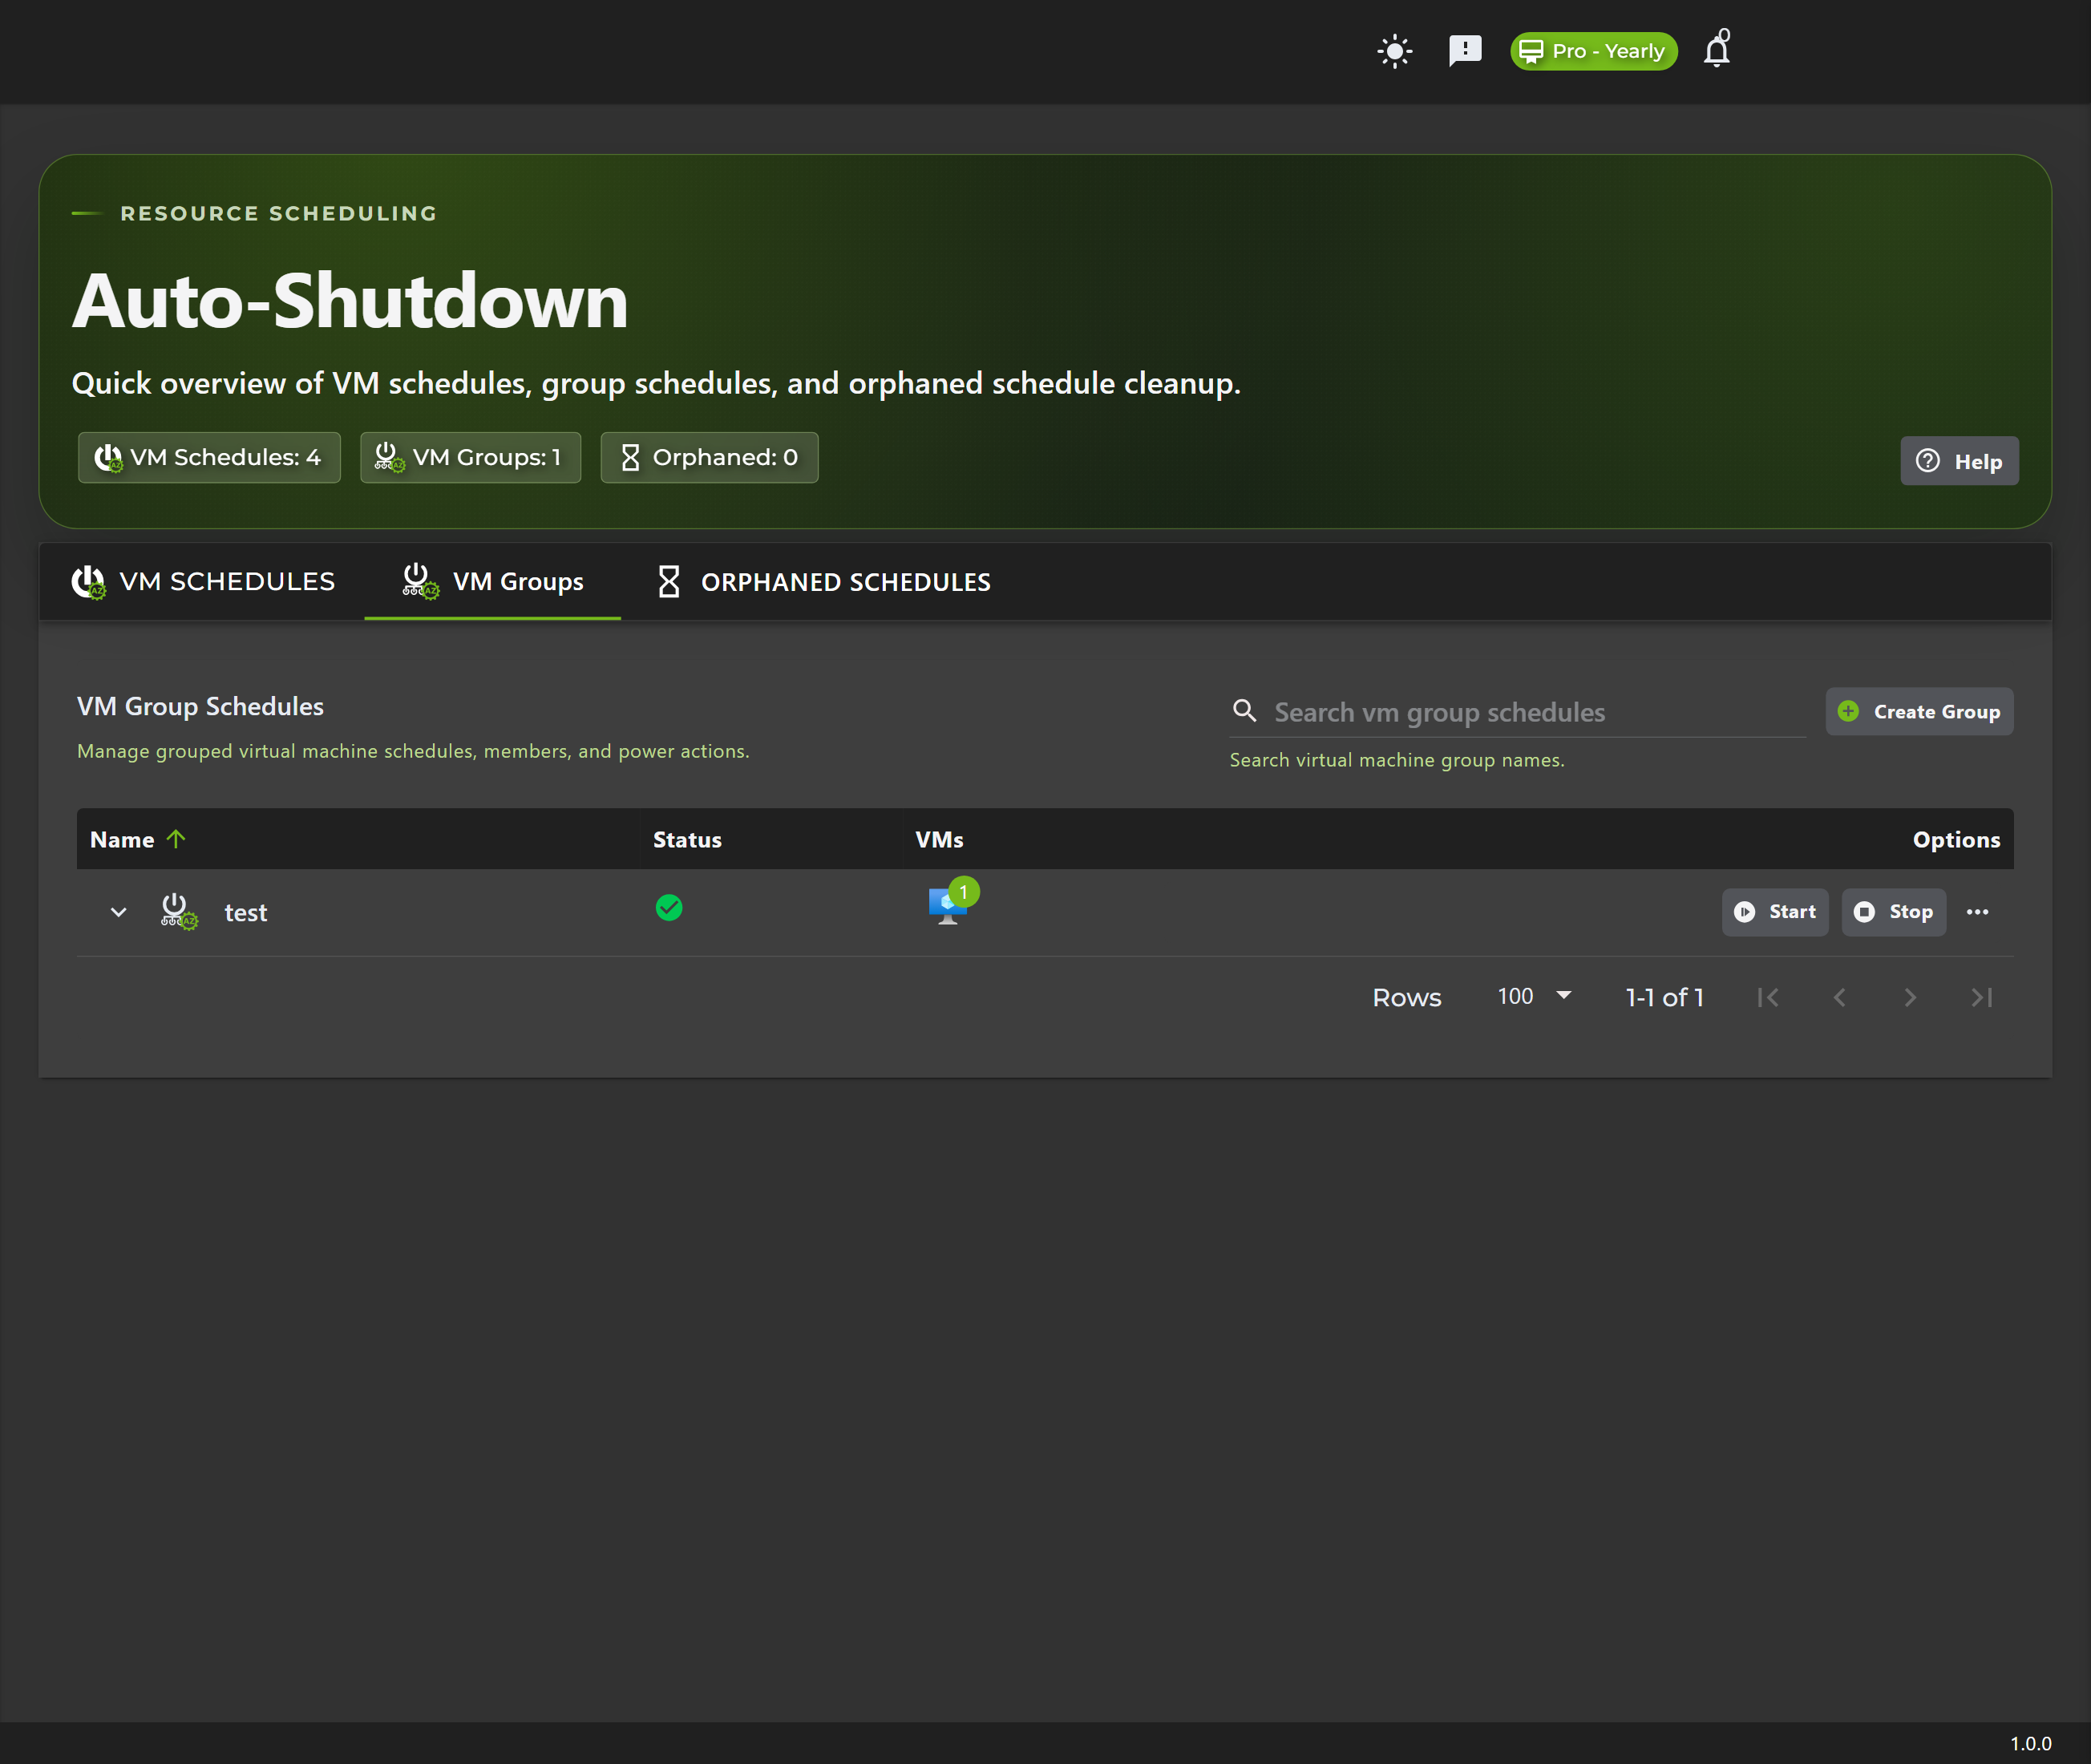Click the Auto-Shutdown page title
This screenshot has width=2091, height=1764.
350,300
